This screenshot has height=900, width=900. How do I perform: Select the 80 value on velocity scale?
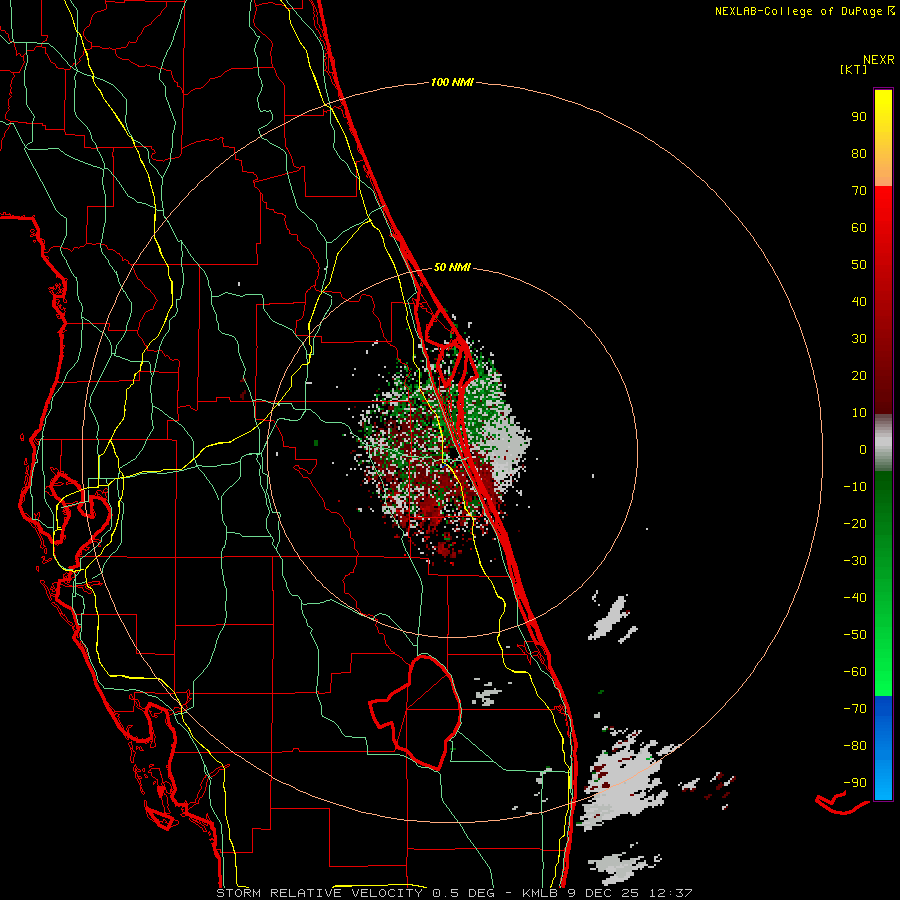click(859, 153)
